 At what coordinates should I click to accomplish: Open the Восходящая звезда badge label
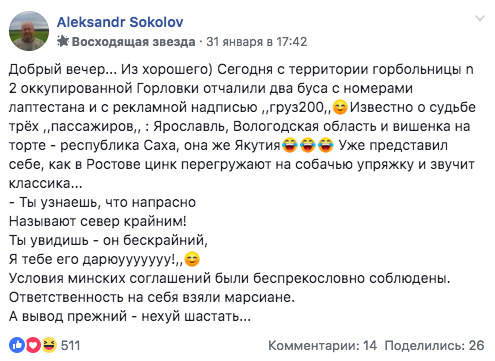pos(133,42)
